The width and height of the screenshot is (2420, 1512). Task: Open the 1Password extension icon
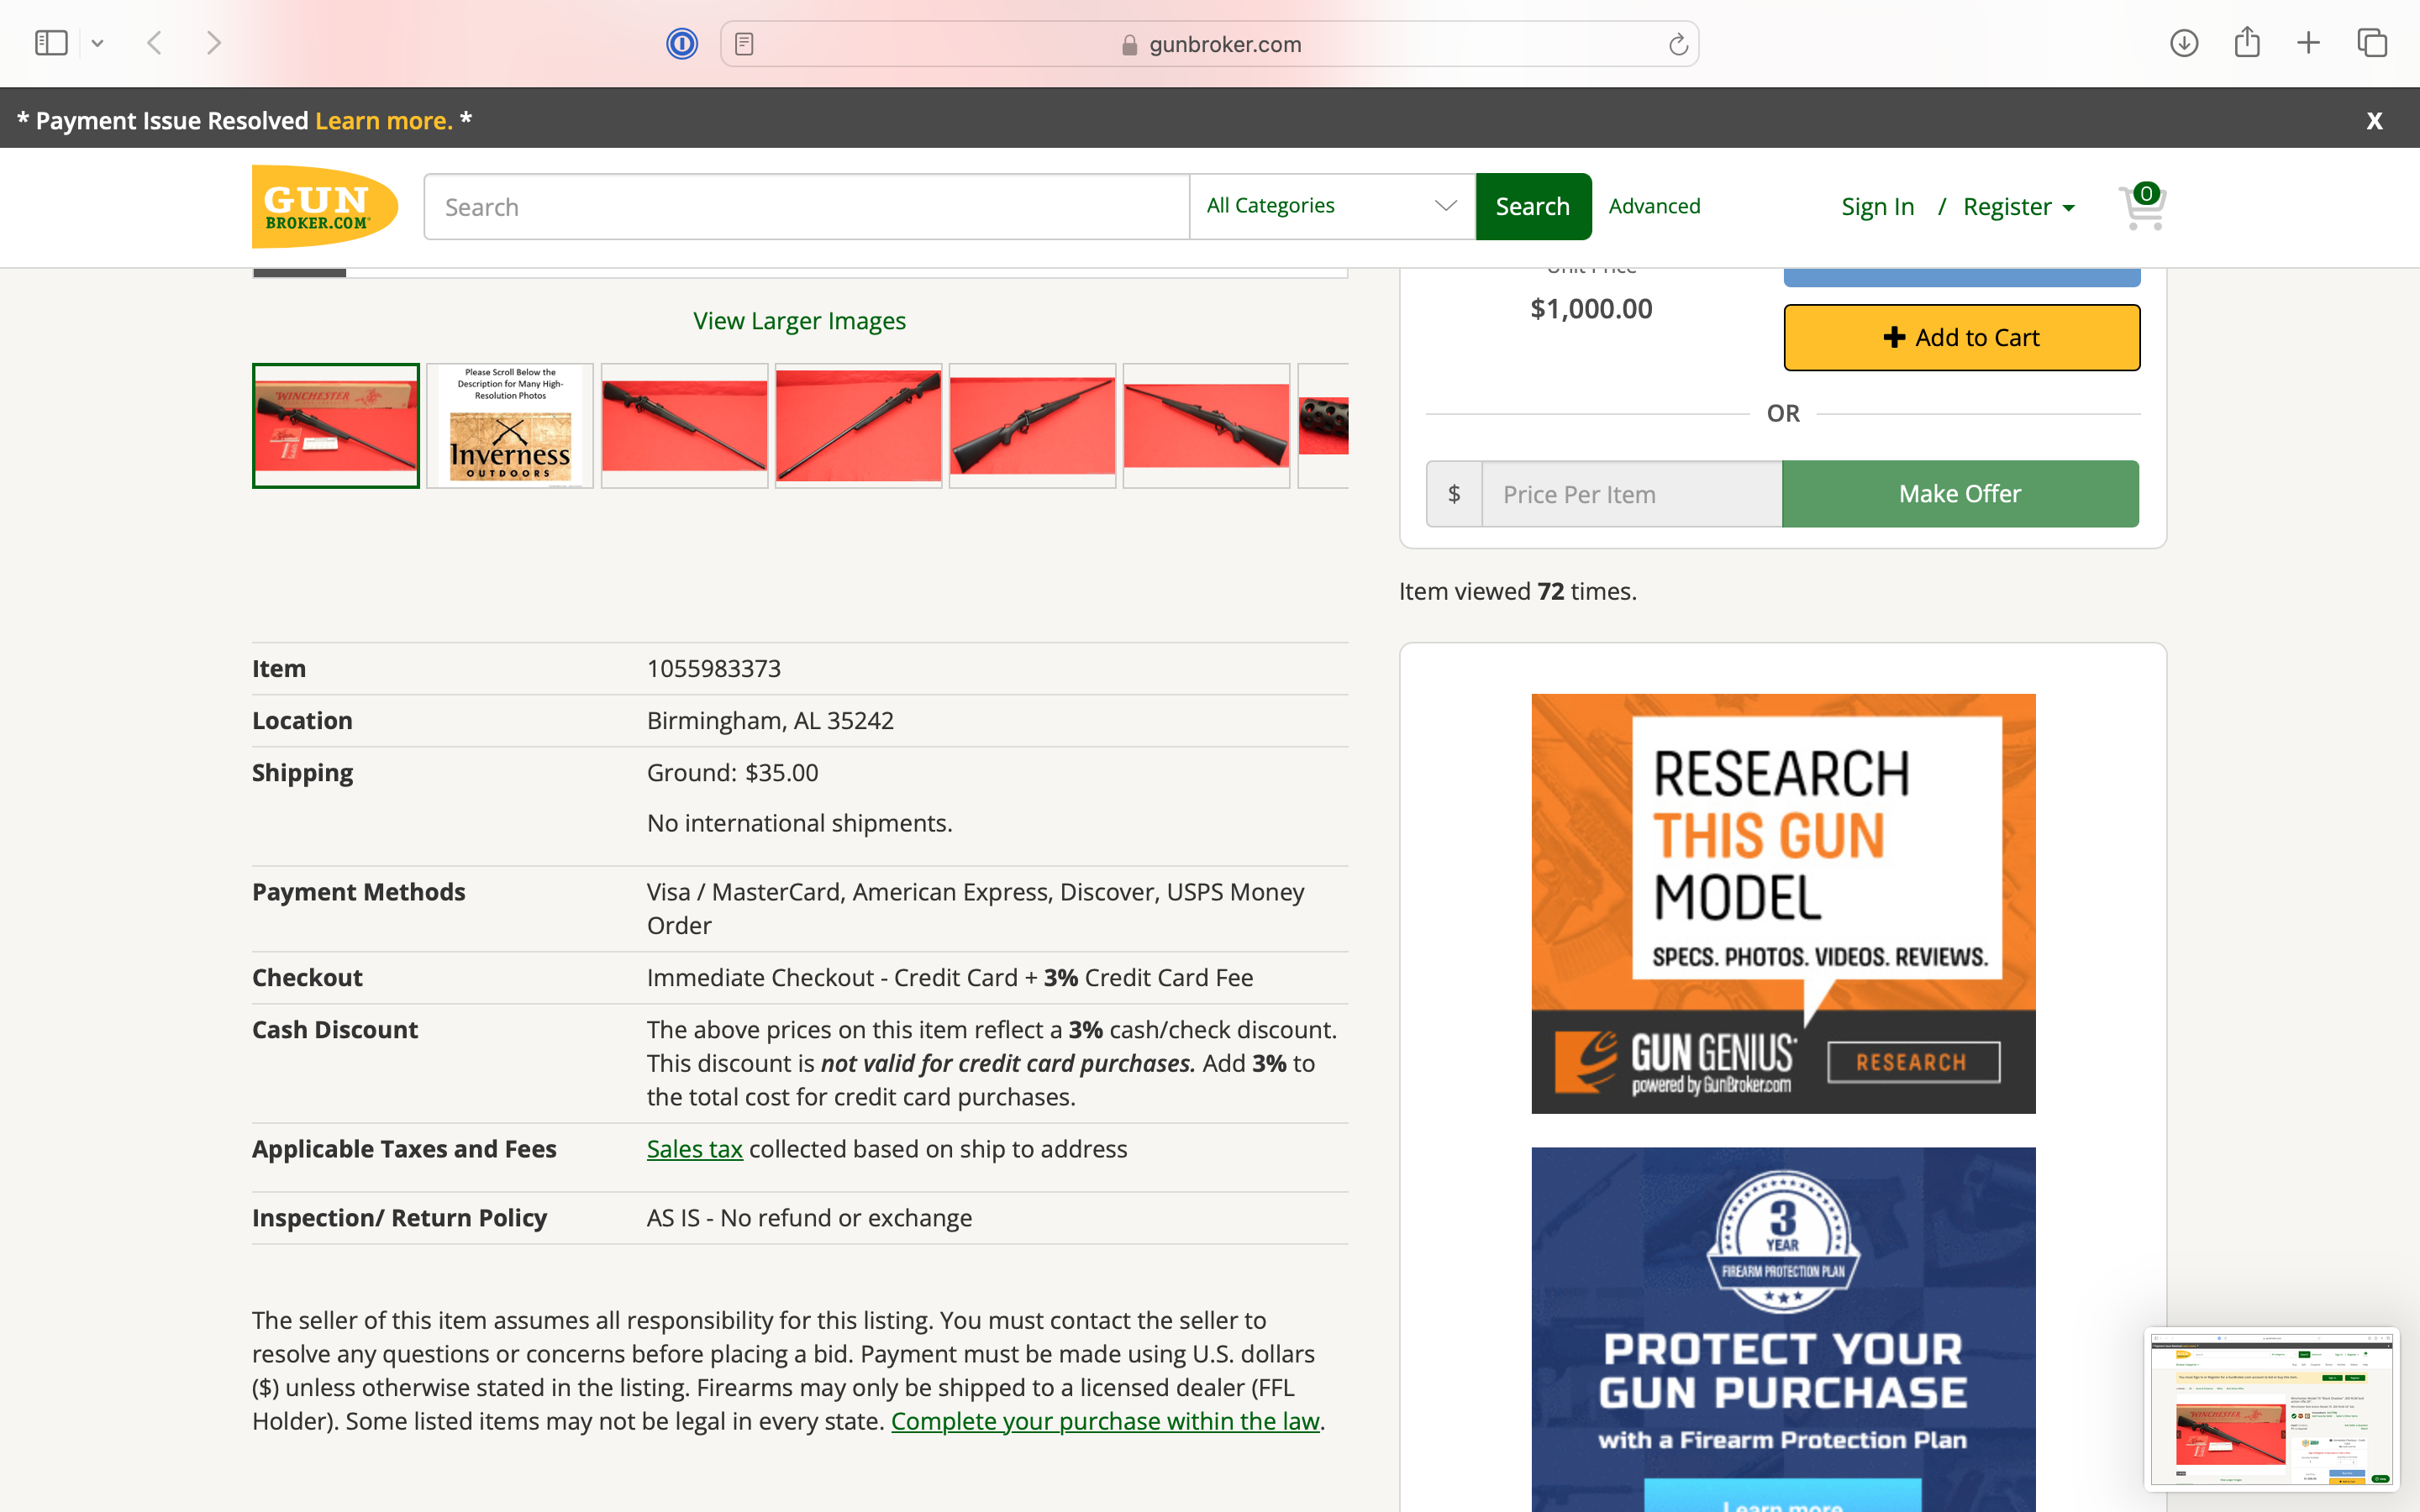pos(682,44)
